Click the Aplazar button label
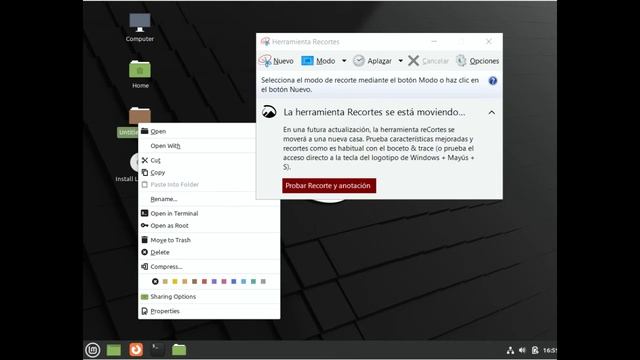This screenshot has height=360, width=640. click(380, 61)
